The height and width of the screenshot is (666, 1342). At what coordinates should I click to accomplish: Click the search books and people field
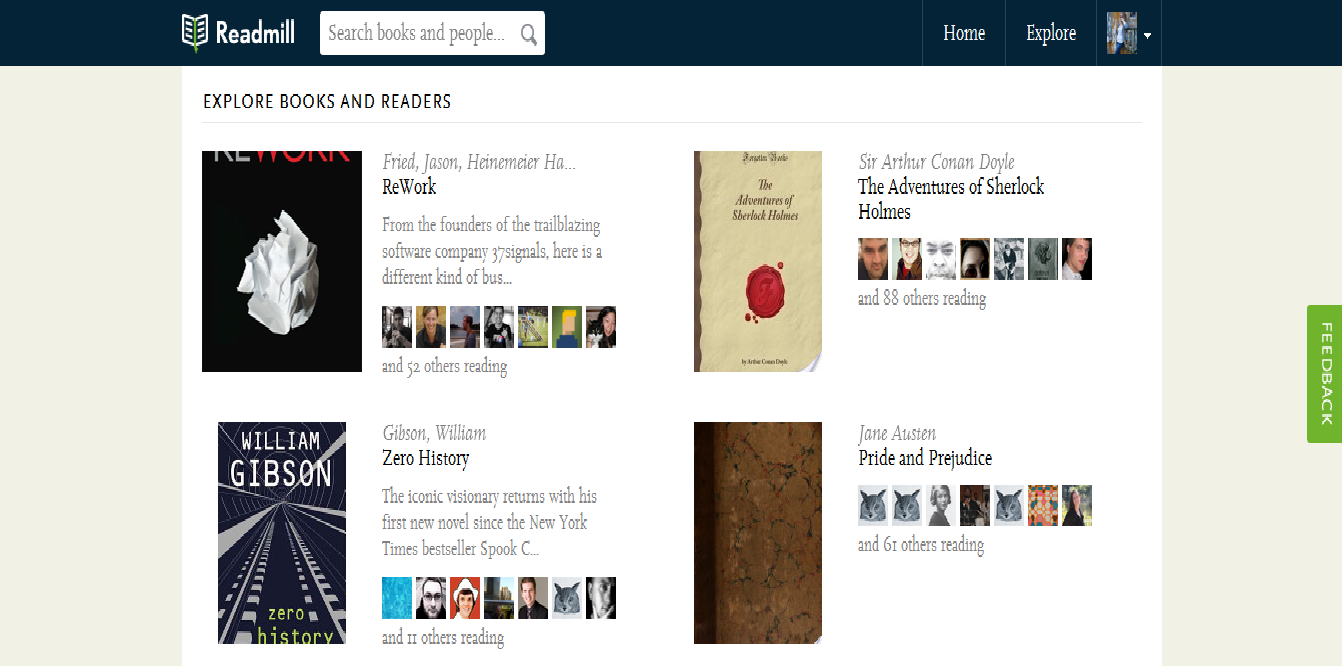tap(432, 33)
